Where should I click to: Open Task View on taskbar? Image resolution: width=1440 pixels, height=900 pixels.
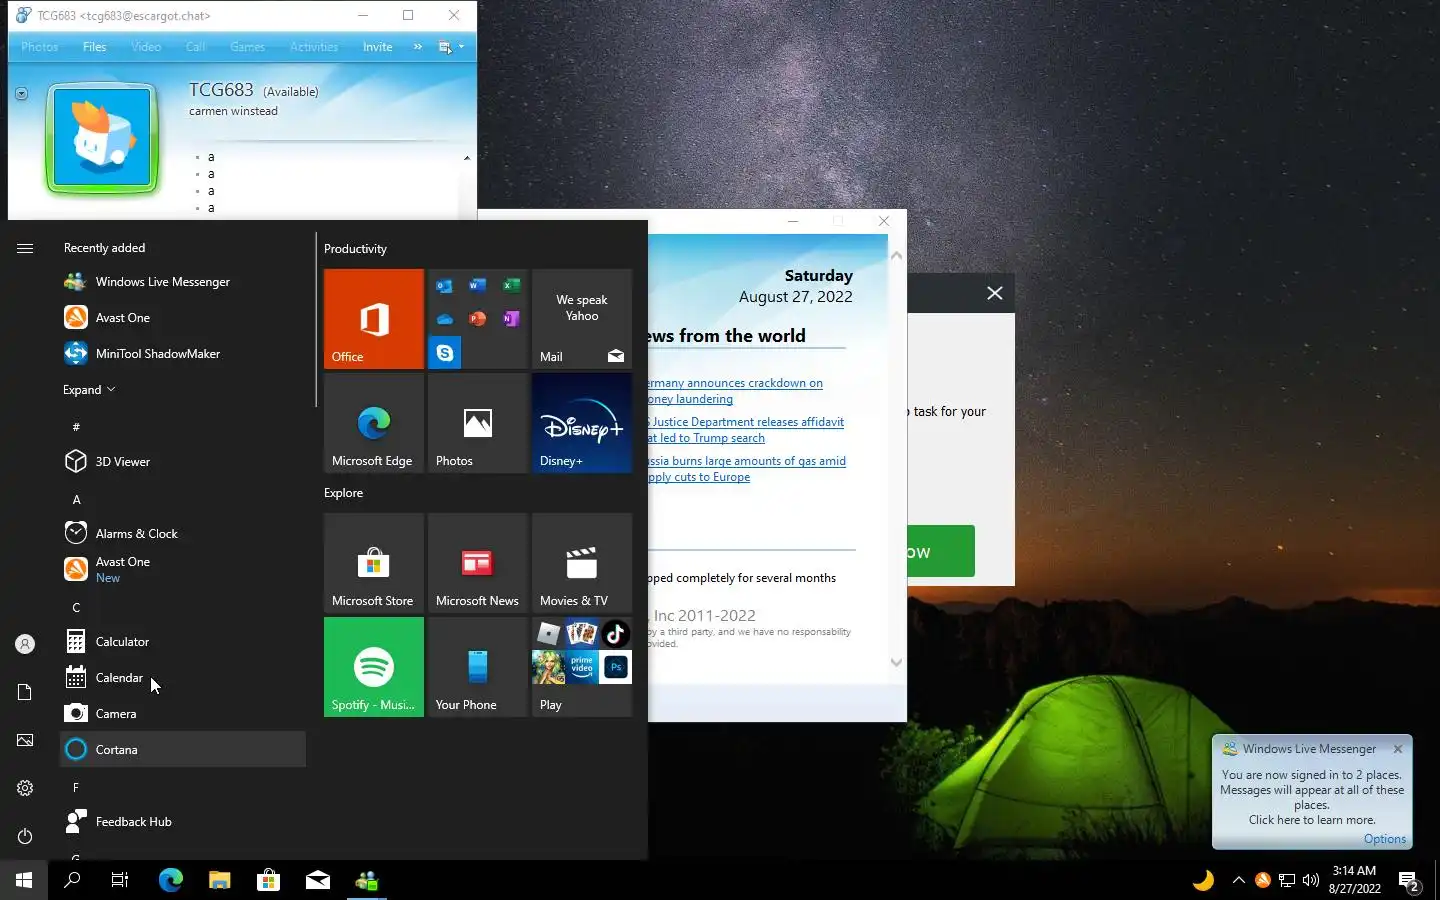pyautogui.click(x=120, y=880)
